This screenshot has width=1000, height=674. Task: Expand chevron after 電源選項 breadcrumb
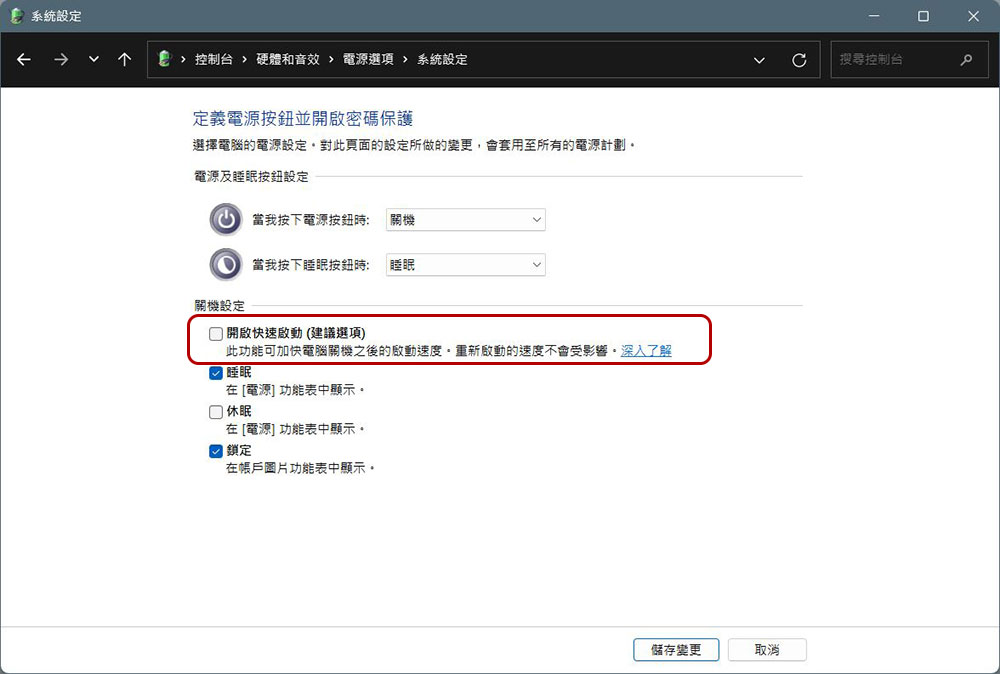point(405,59)
